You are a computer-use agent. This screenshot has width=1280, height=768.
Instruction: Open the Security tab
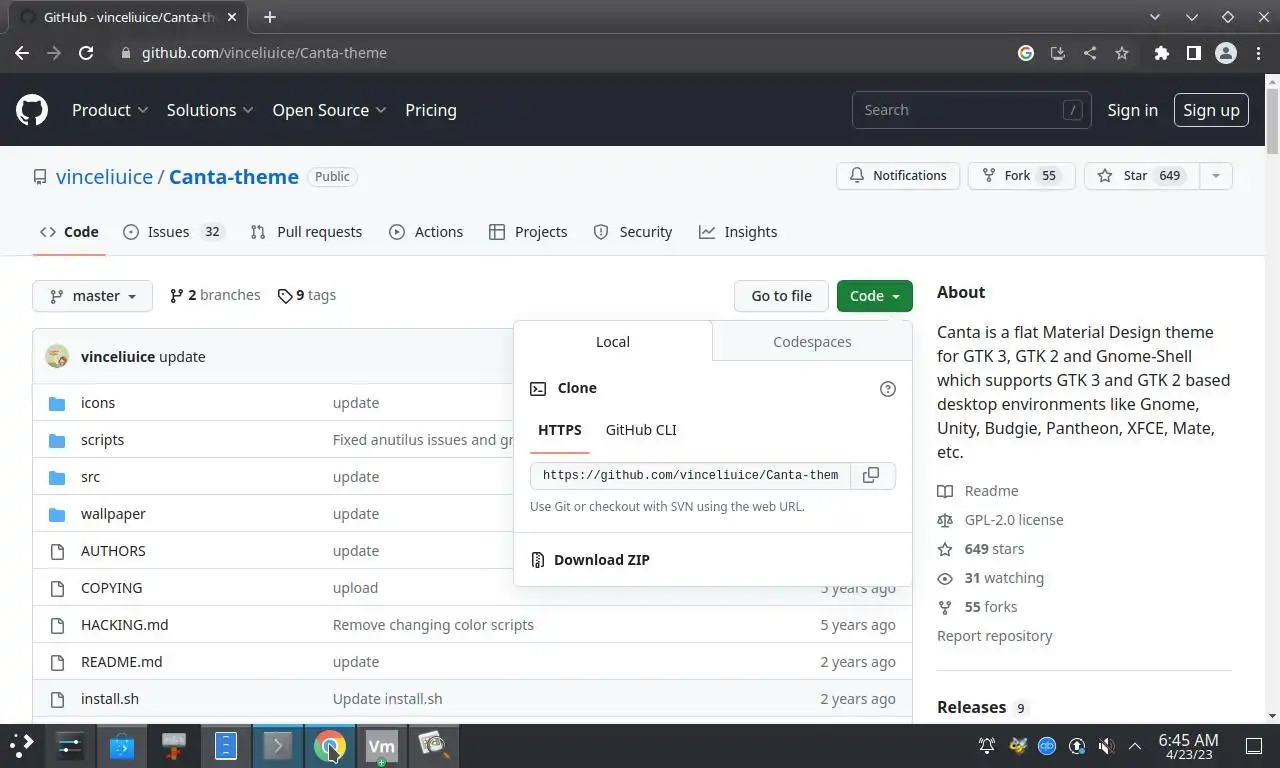click(x=632, y=232)
